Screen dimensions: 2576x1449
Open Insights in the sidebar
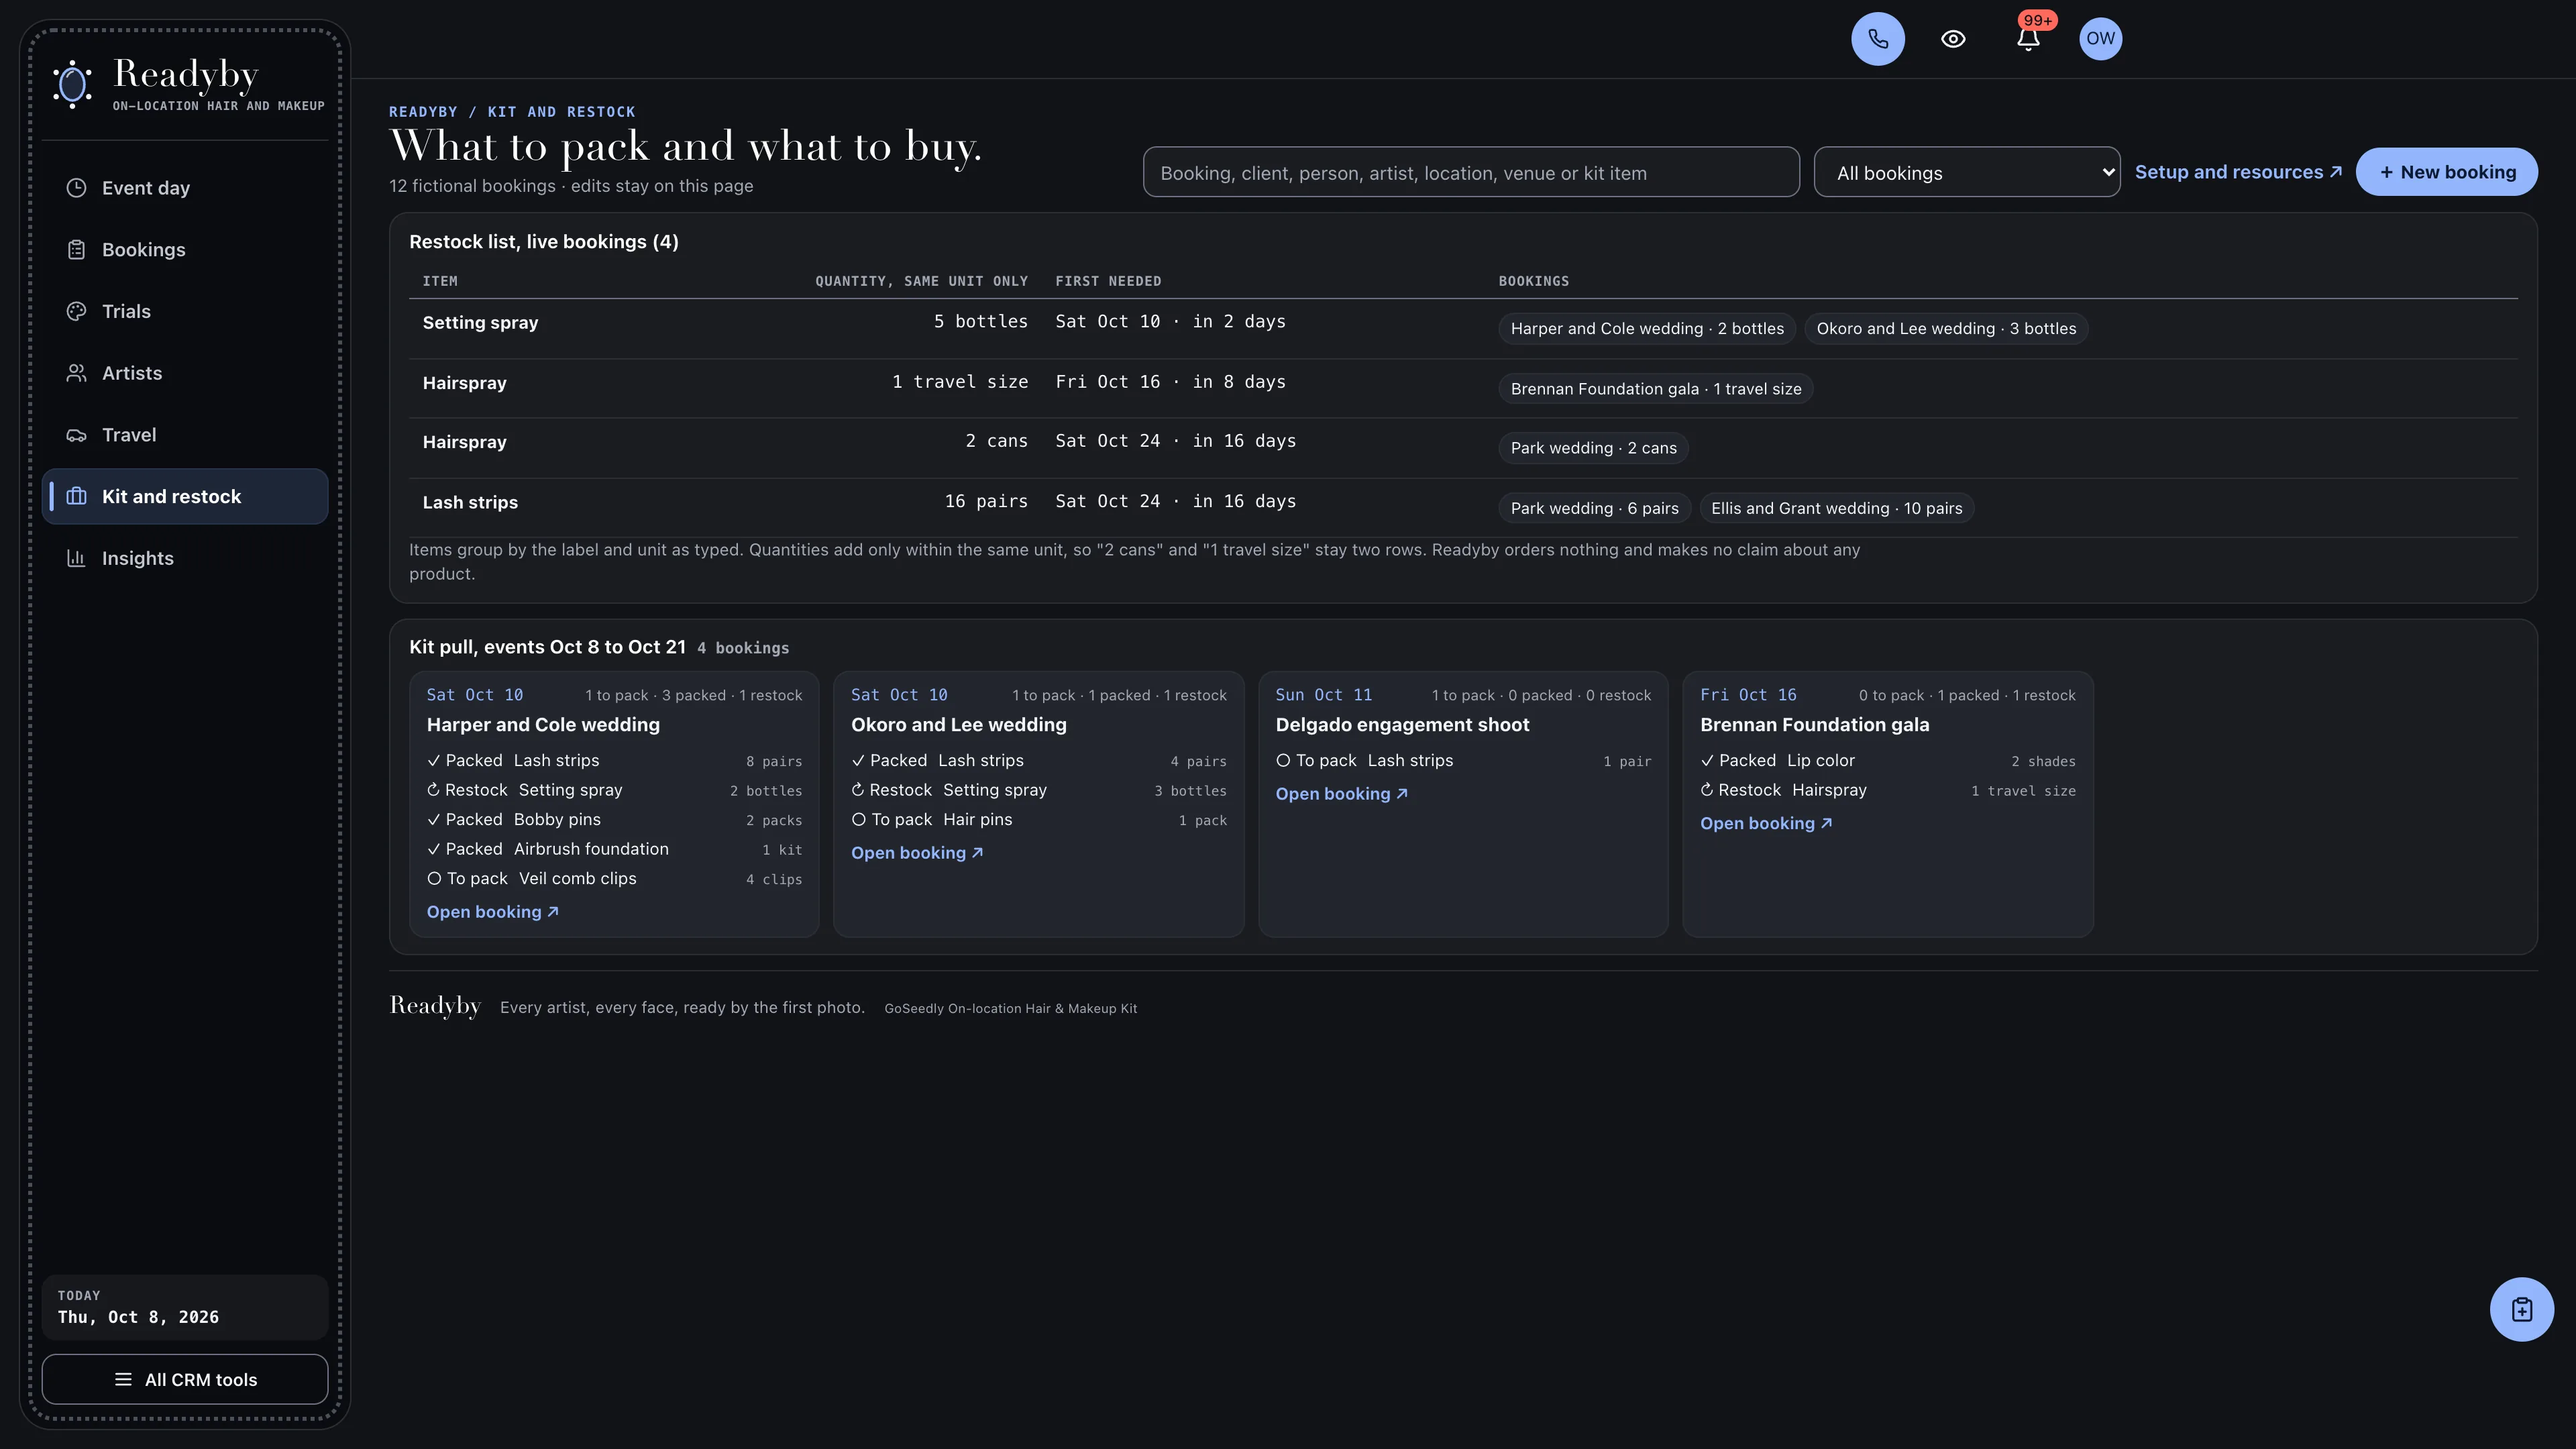coord(185,558)
